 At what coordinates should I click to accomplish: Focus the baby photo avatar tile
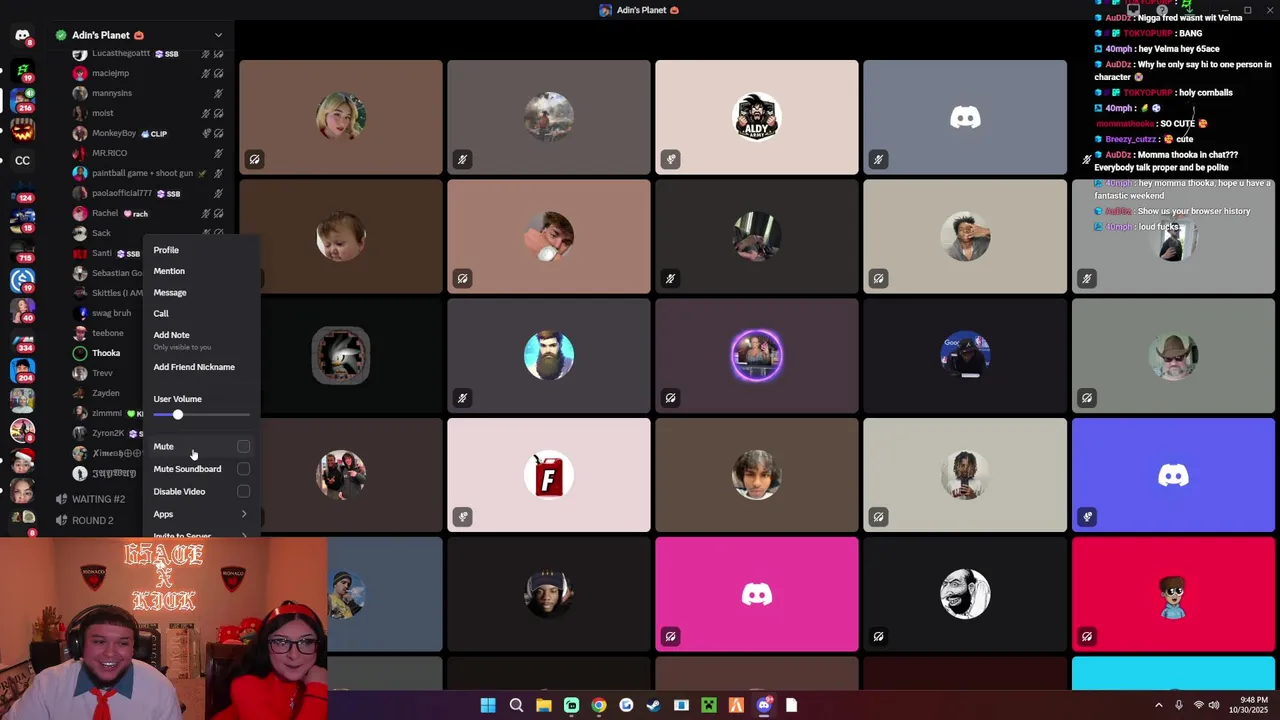(341, 237)
